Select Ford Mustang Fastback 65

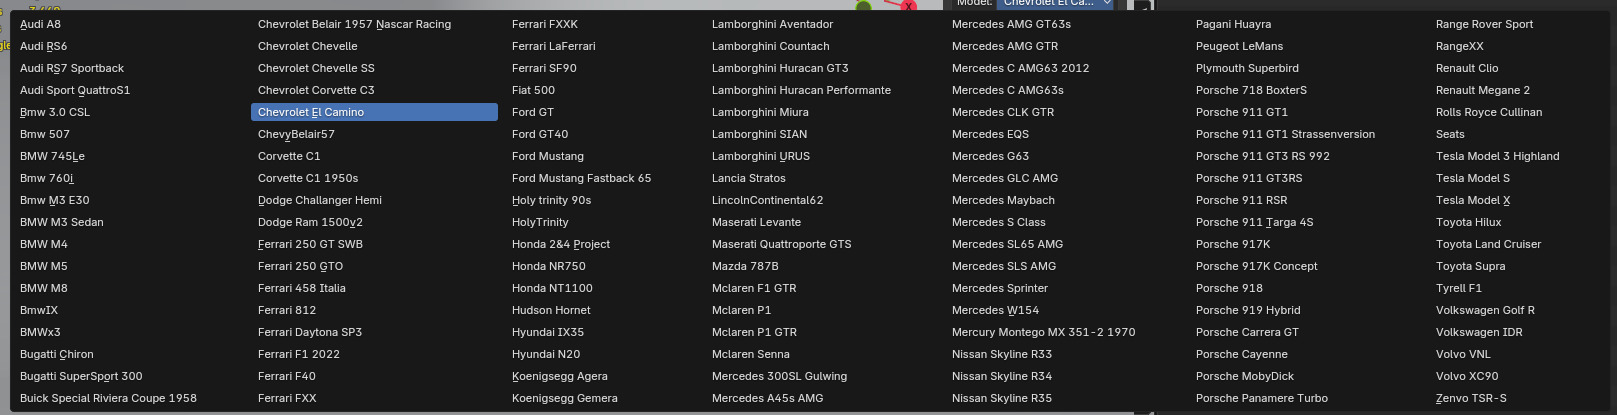(x=581, y=178)
